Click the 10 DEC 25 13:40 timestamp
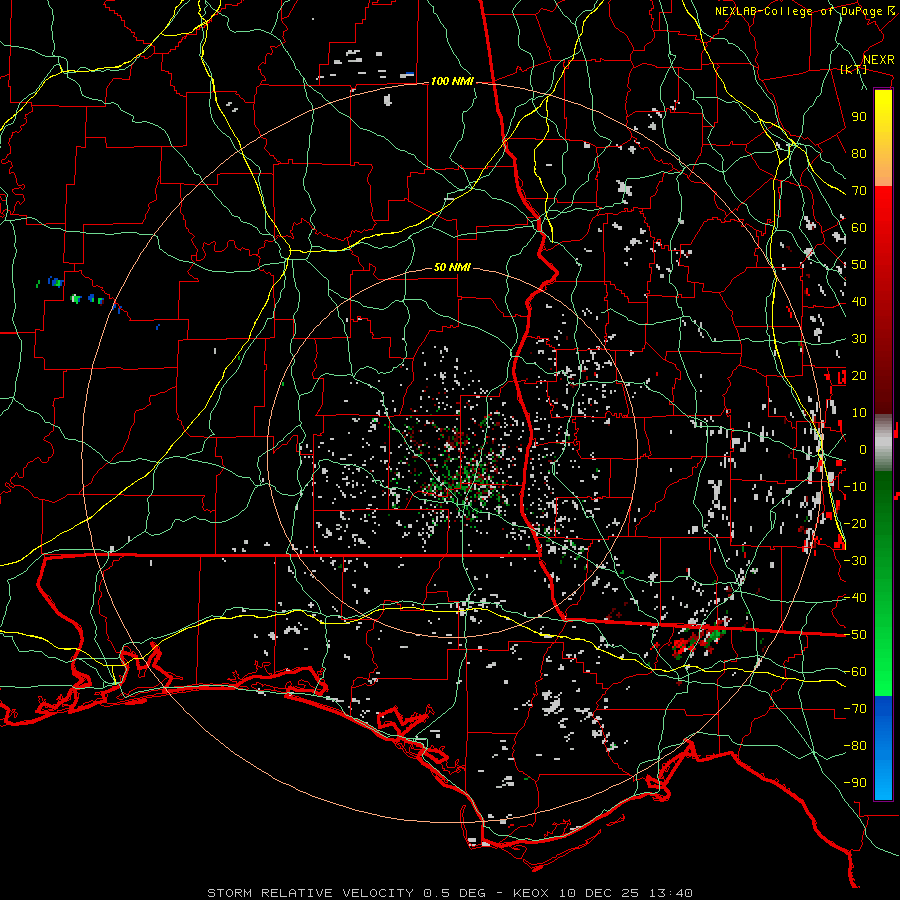Screen dimensions: 900x900 [624, 893]
